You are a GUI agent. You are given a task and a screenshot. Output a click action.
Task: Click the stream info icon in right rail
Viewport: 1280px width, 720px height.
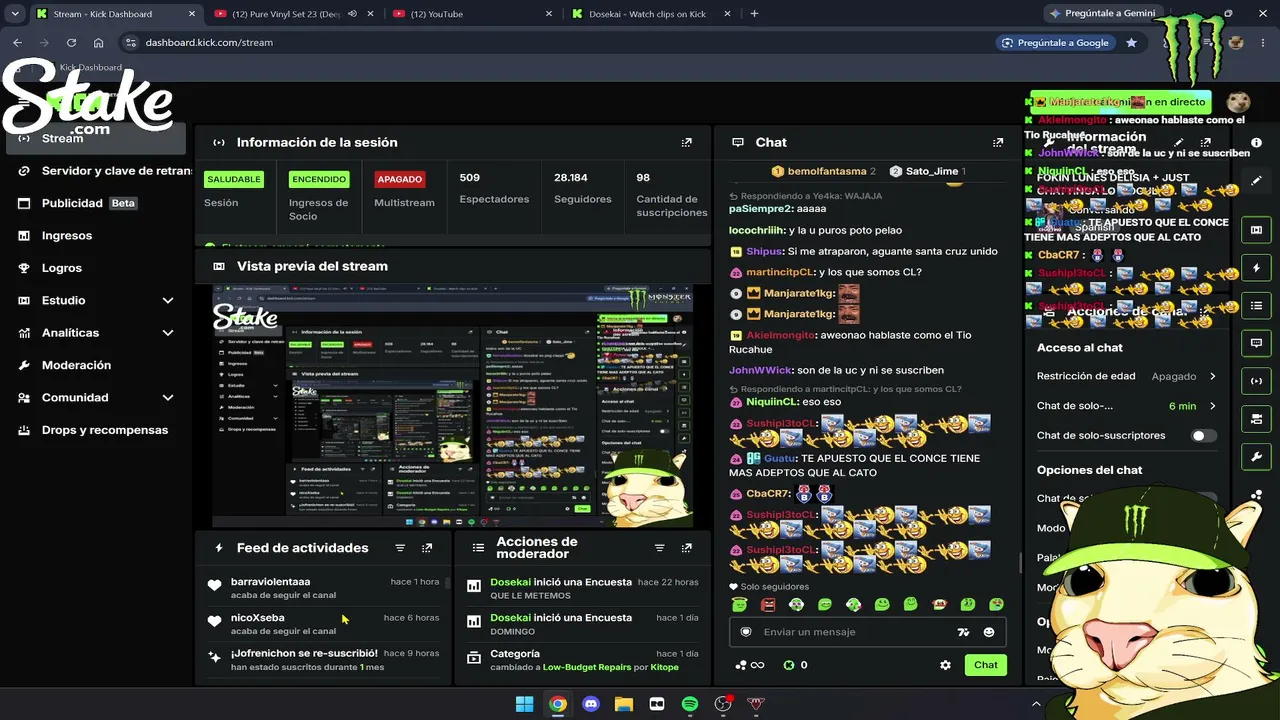[1256, 143]
